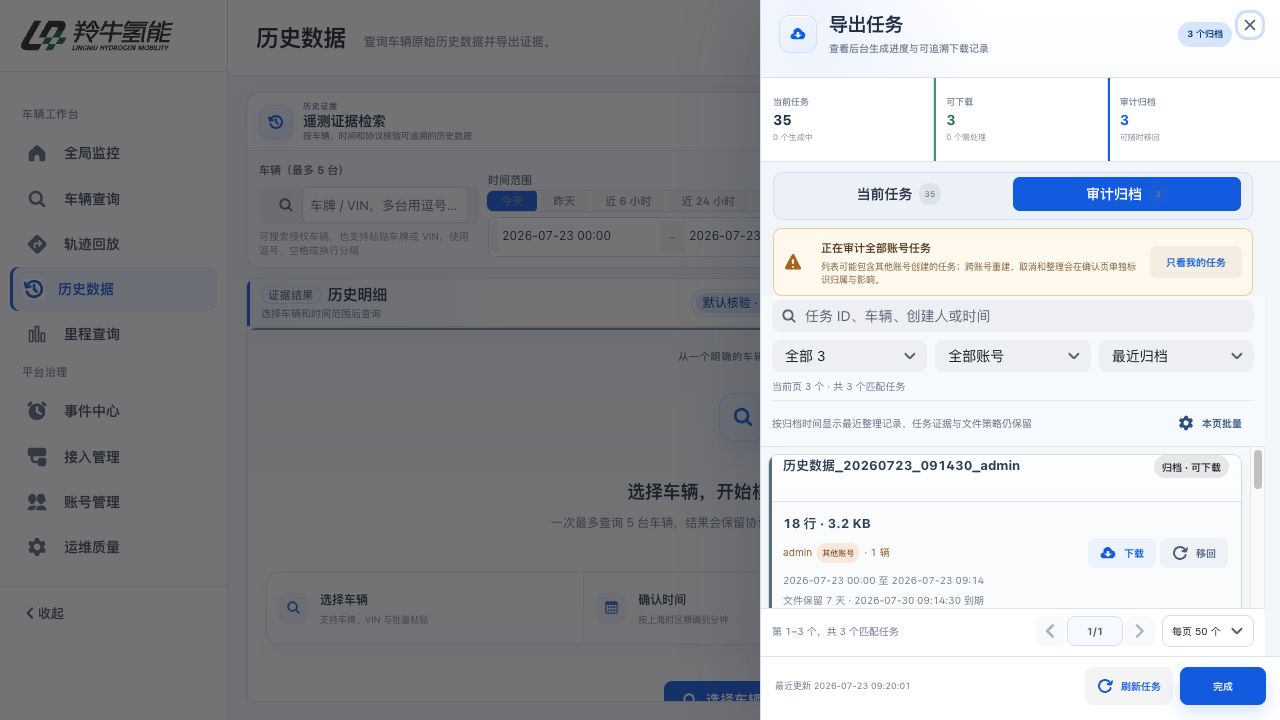This screenshot has width=1280, height=720.
Task: Go to previous page arrow
Action: tap(1050, 631)
